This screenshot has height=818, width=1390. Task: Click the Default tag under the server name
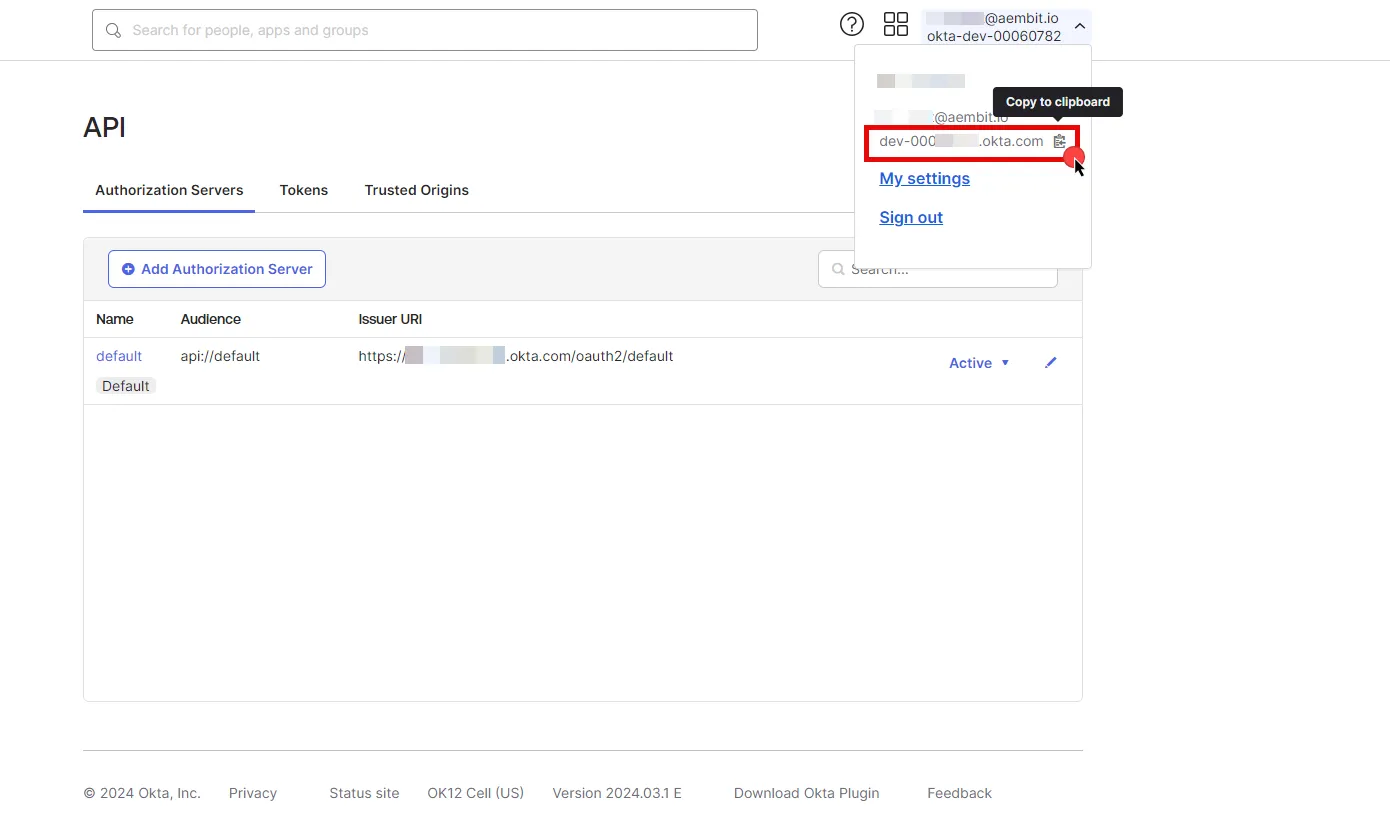(125, 385)
